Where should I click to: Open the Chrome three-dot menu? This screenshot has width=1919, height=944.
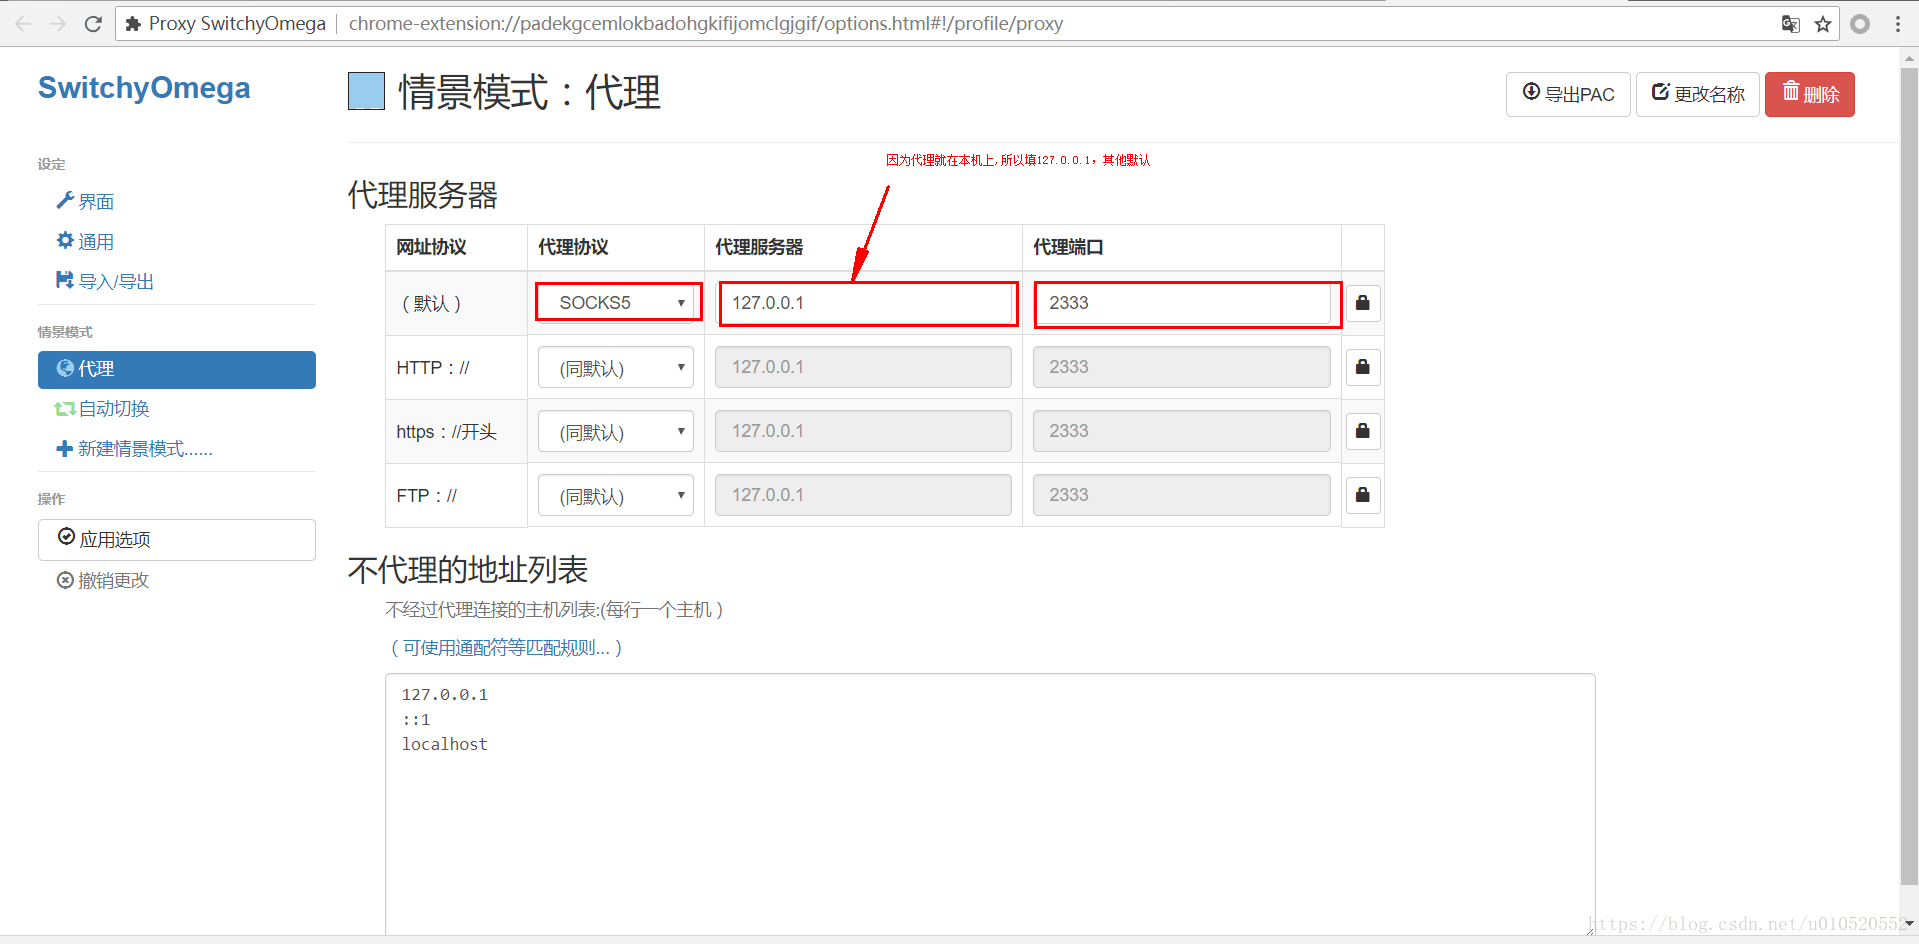tap(1897, 23)
